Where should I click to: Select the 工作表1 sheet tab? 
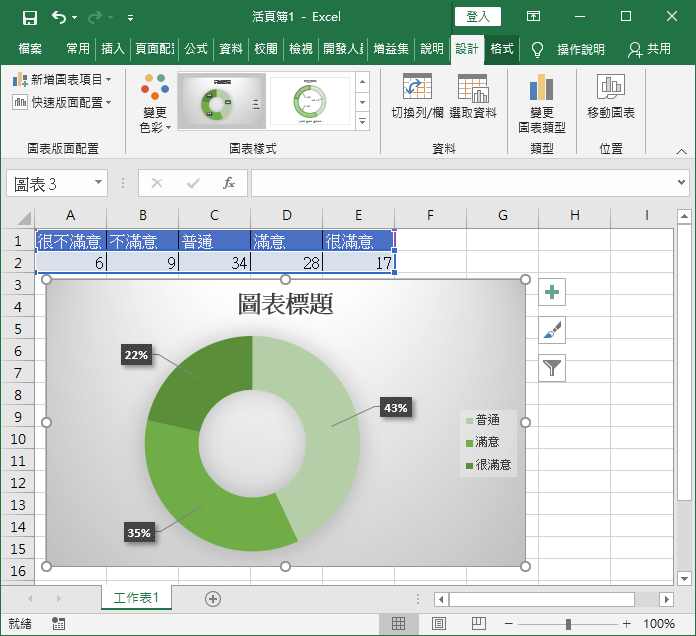coord(136,598)
